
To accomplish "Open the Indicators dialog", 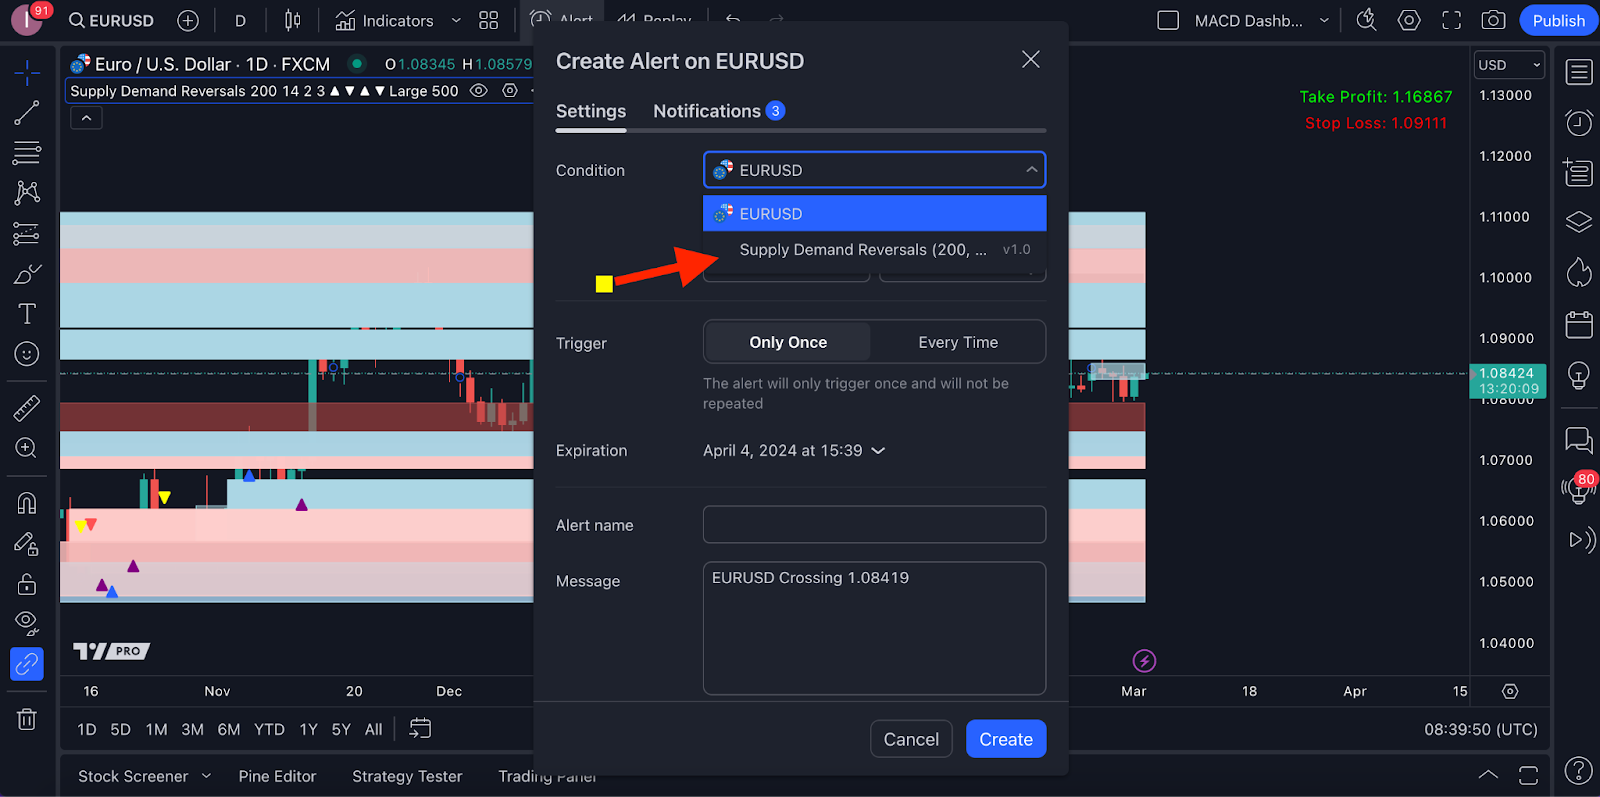I will point(384,20).
